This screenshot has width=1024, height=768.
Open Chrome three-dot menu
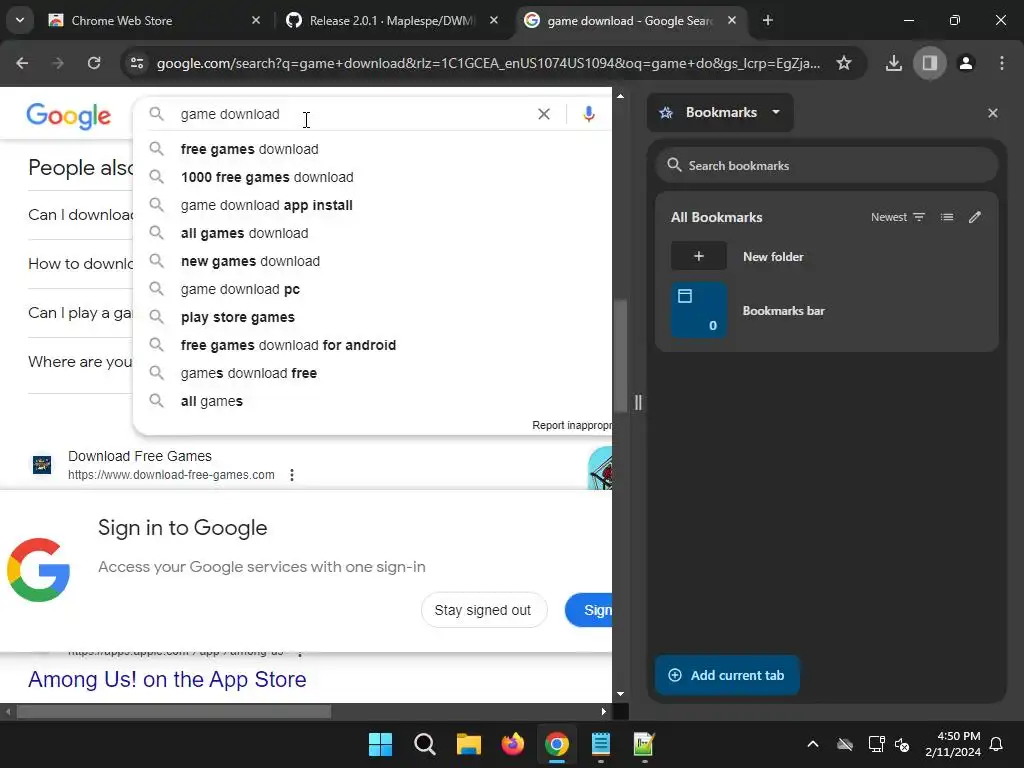coord(1002,63)
